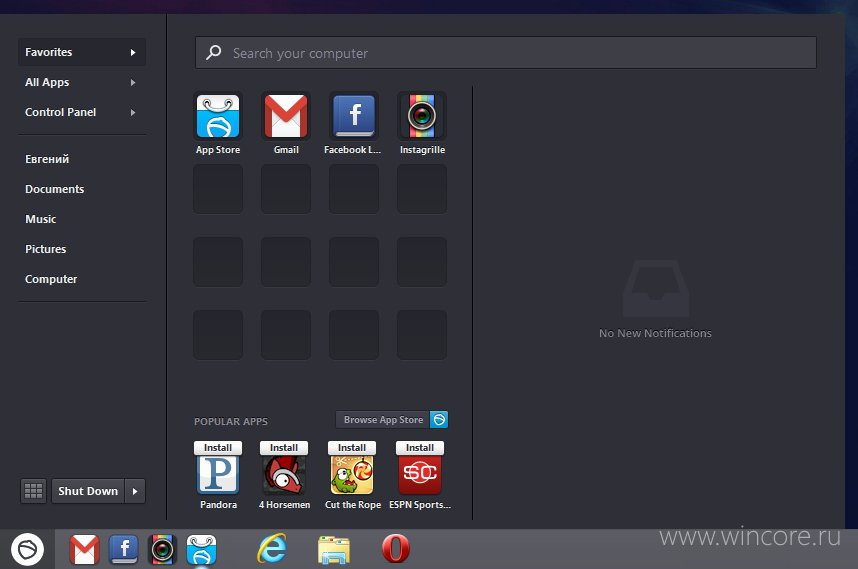Launch Opera browser from the taskbar

[396, 549]
